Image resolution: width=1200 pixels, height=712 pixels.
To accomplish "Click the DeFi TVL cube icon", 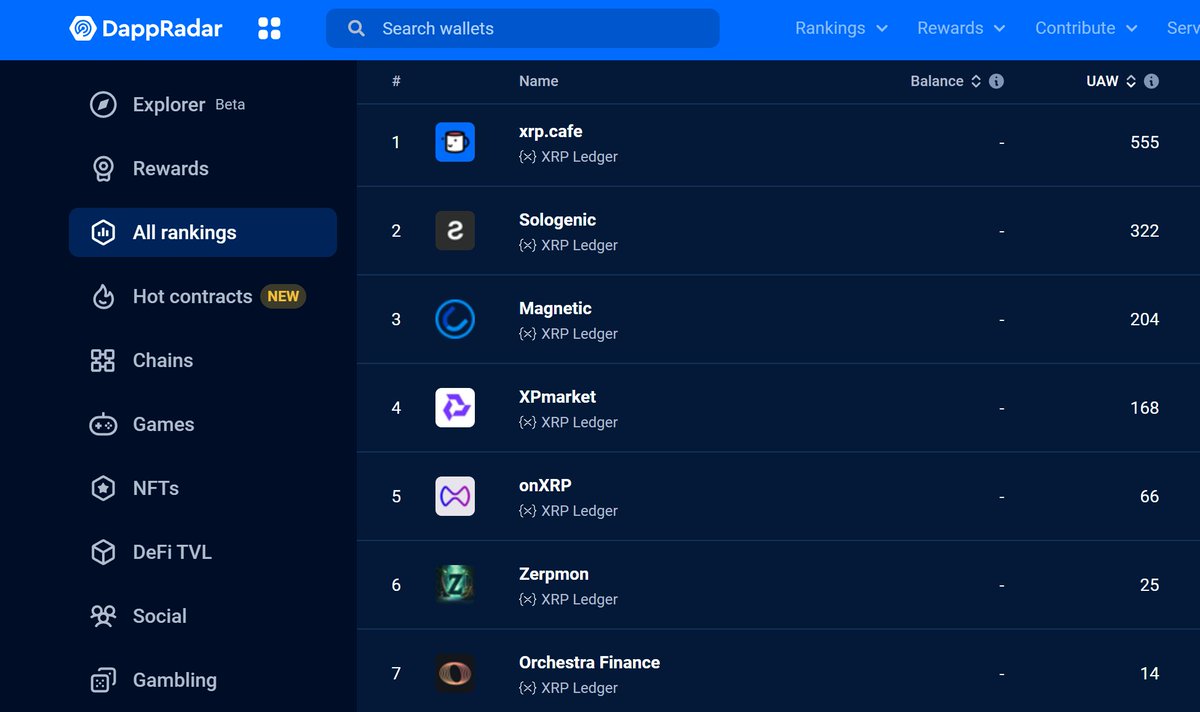I will [103, 552].
